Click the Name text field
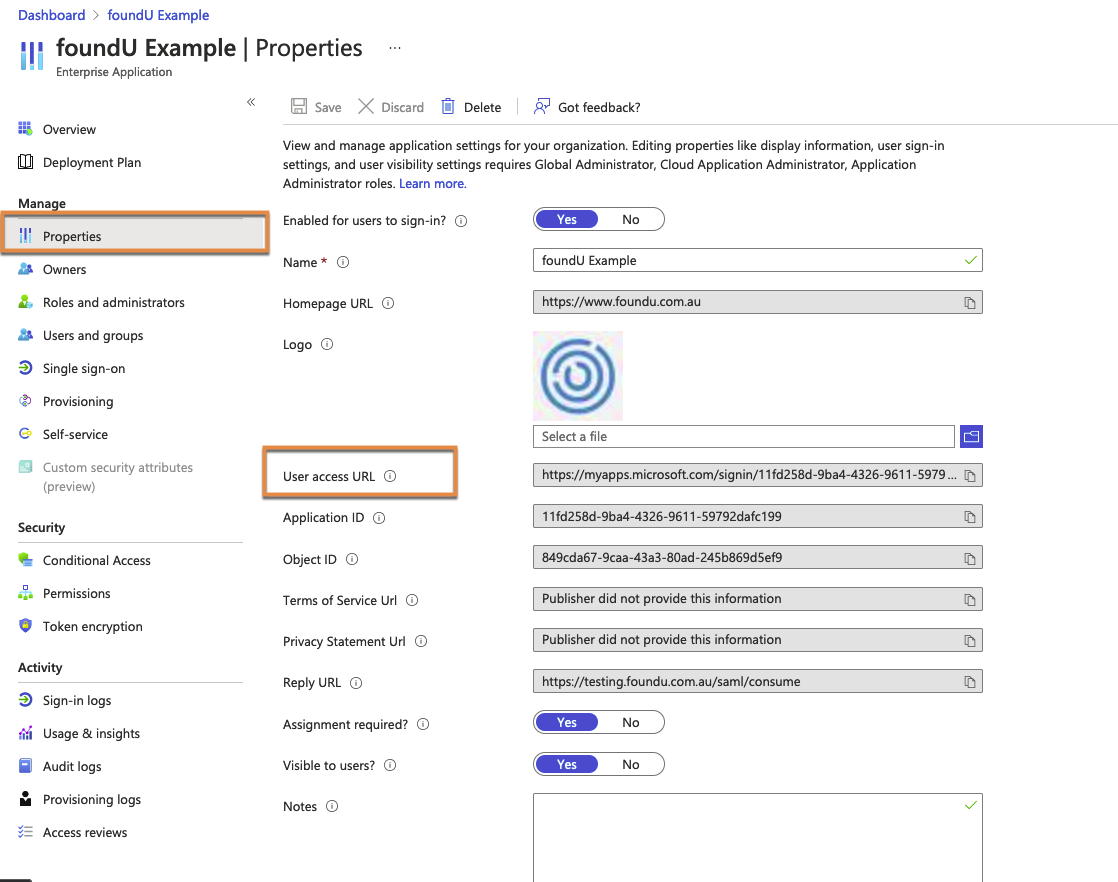This screenshot has height=882, width=1118. [x=750, y=261]
